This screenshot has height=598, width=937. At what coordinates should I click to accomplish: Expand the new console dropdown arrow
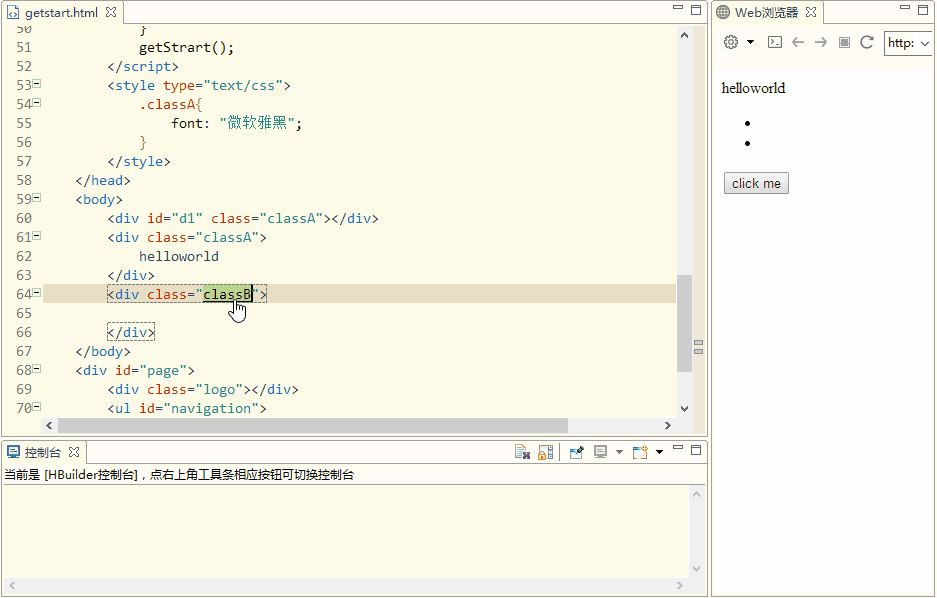click(x=660, y=452)
